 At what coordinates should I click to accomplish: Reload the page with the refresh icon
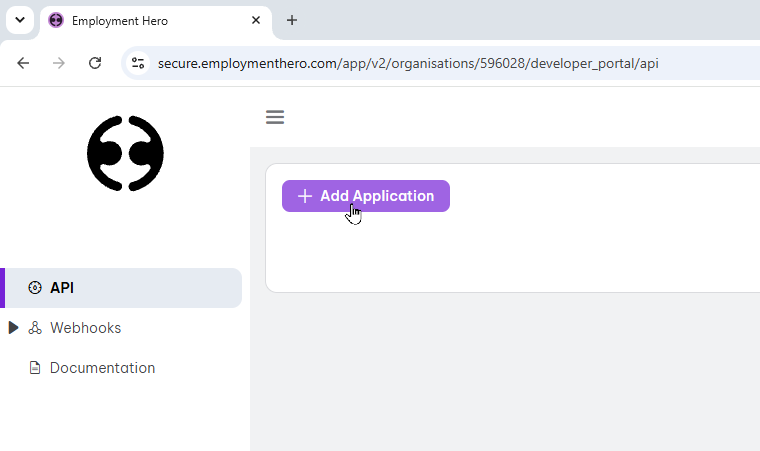click(95, 63)
